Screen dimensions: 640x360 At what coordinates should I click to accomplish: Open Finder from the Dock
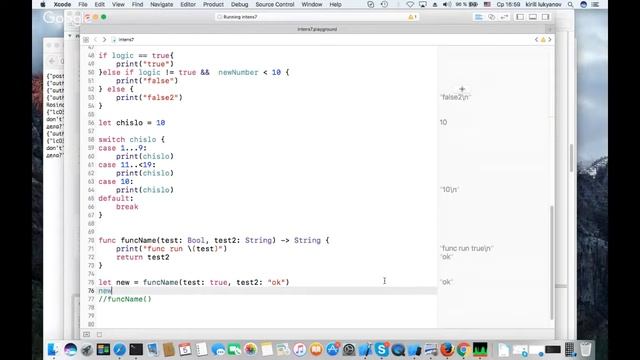pyautogui.click(x=53, y=349)
